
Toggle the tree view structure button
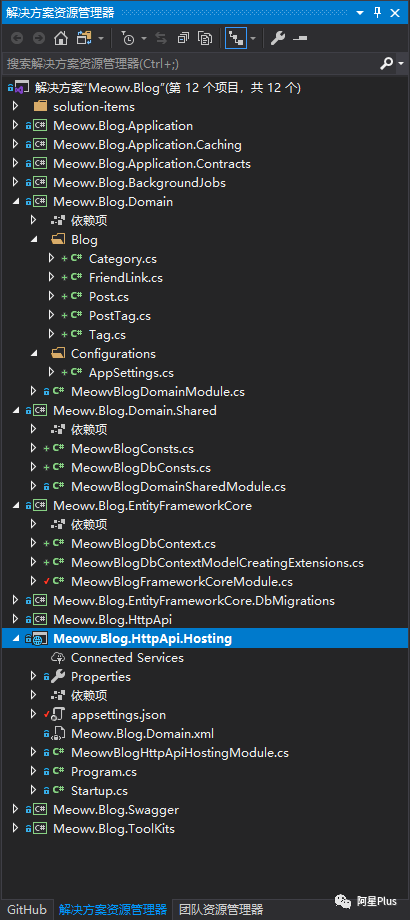[236, 39]
